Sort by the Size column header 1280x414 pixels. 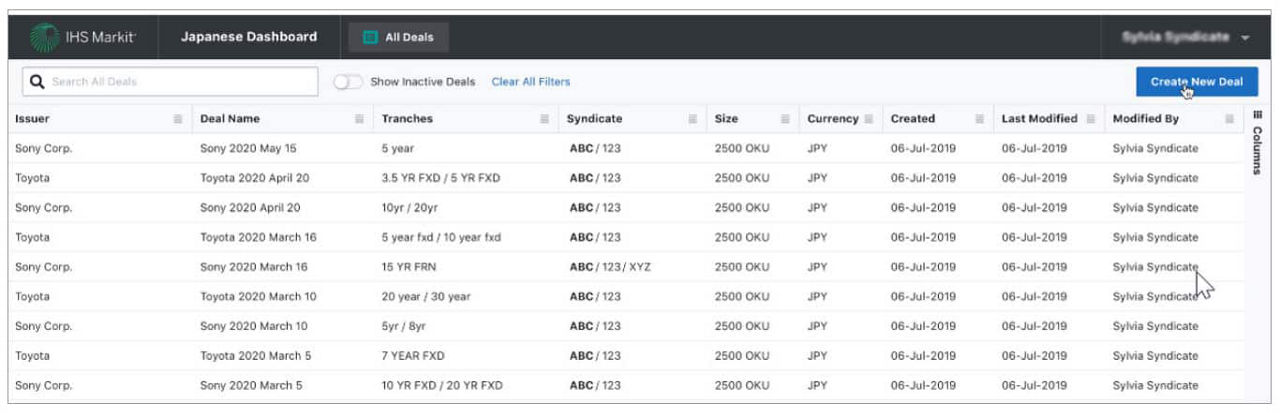click(727, 119)
